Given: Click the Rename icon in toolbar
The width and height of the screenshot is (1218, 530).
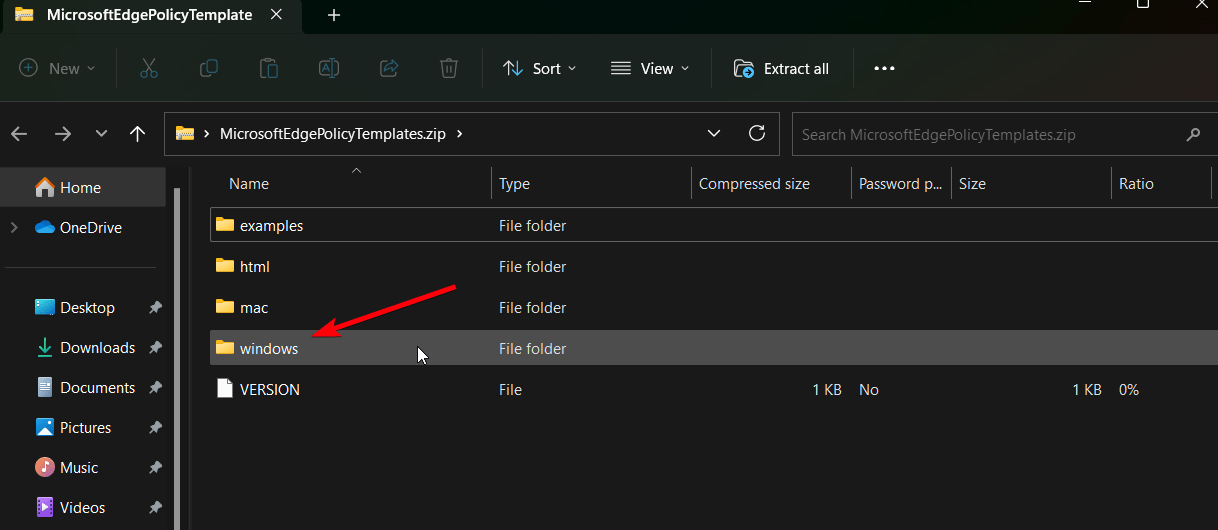Looking at the screenshot, I should point(329,68).
